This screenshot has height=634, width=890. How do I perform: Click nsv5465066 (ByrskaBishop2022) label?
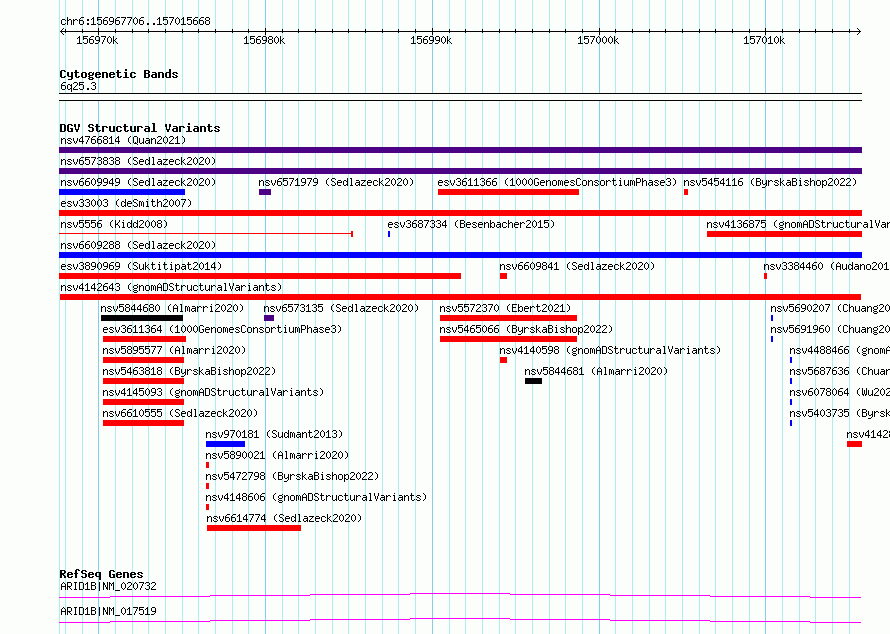pos(526,329)
